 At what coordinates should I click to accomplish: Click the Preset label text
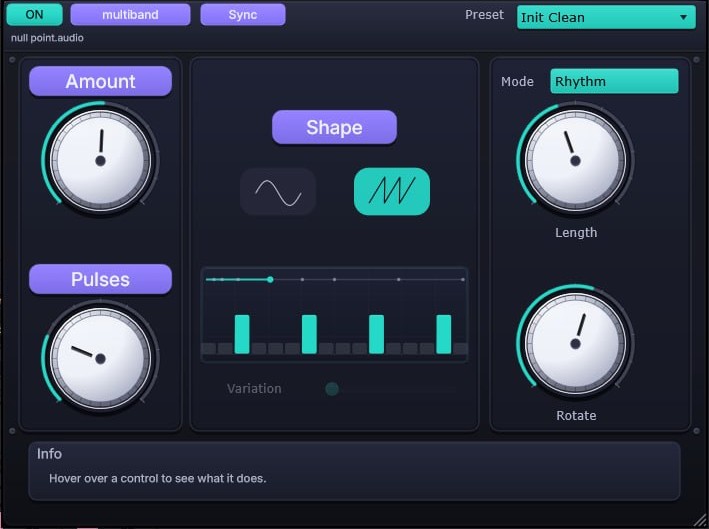[484, 15]
